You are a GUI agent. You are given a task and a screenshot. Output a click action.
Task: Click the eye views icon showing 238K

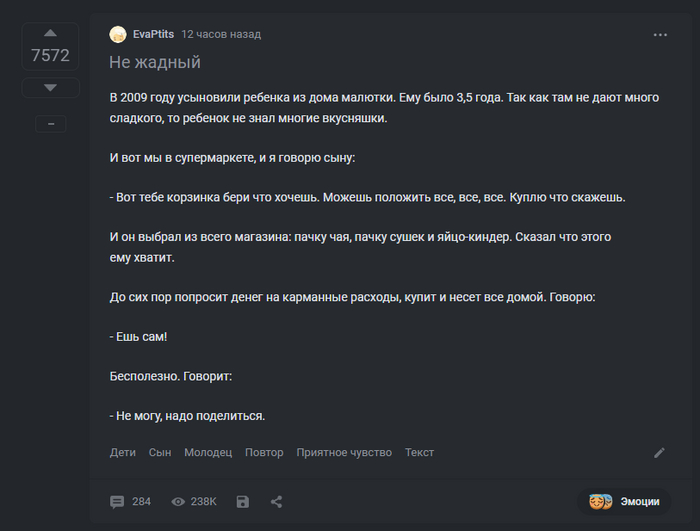coord(179,501)
